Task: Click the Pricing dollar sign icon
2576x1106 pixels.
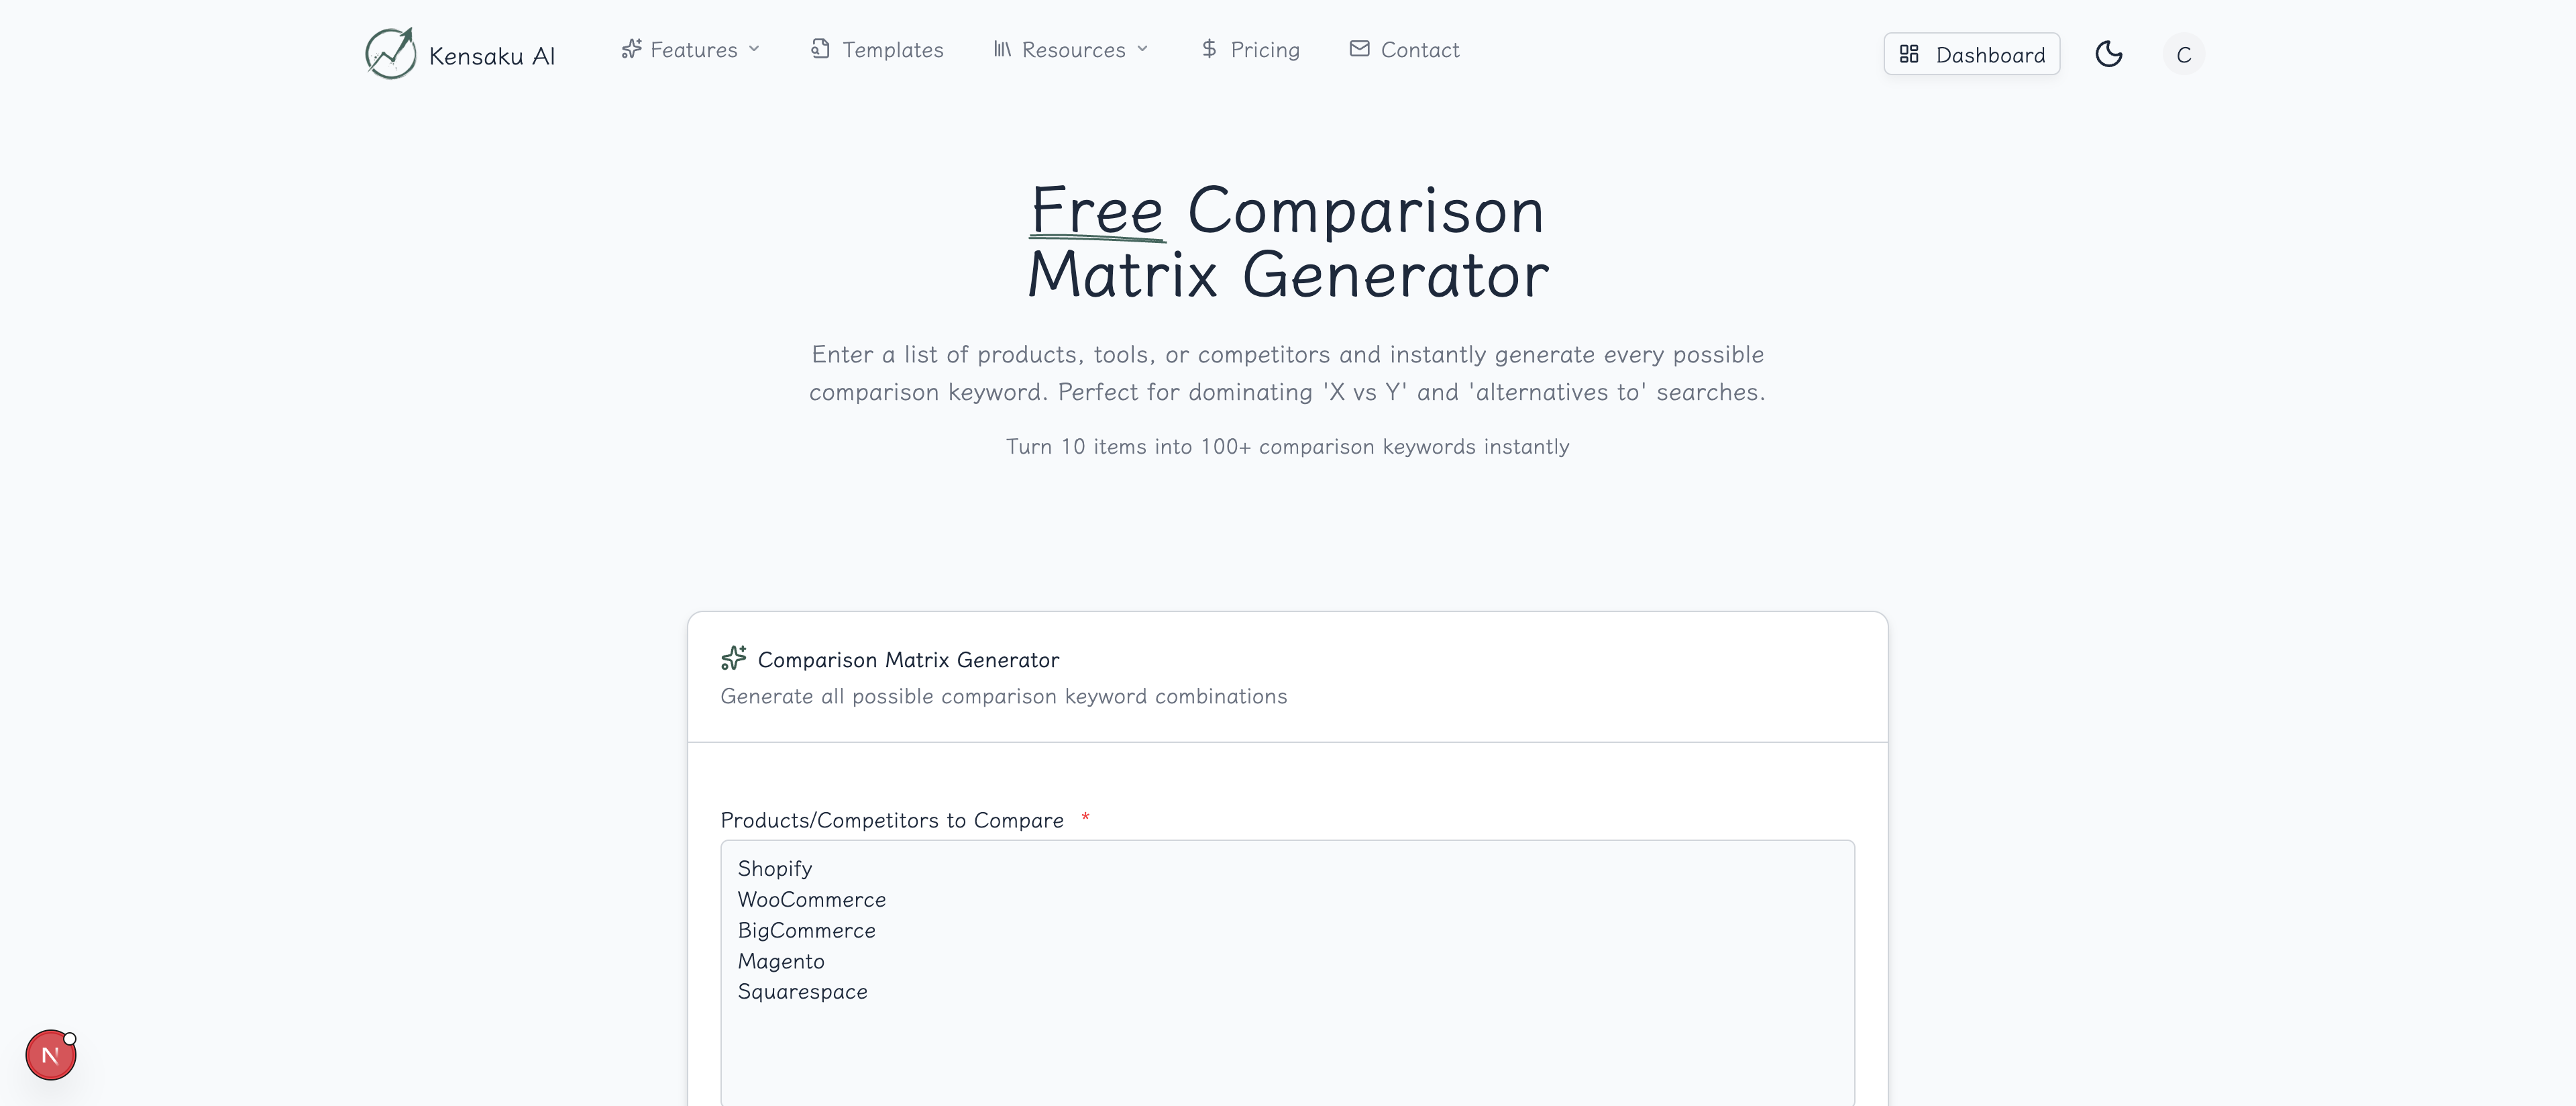Action: tap(1209, 49)
